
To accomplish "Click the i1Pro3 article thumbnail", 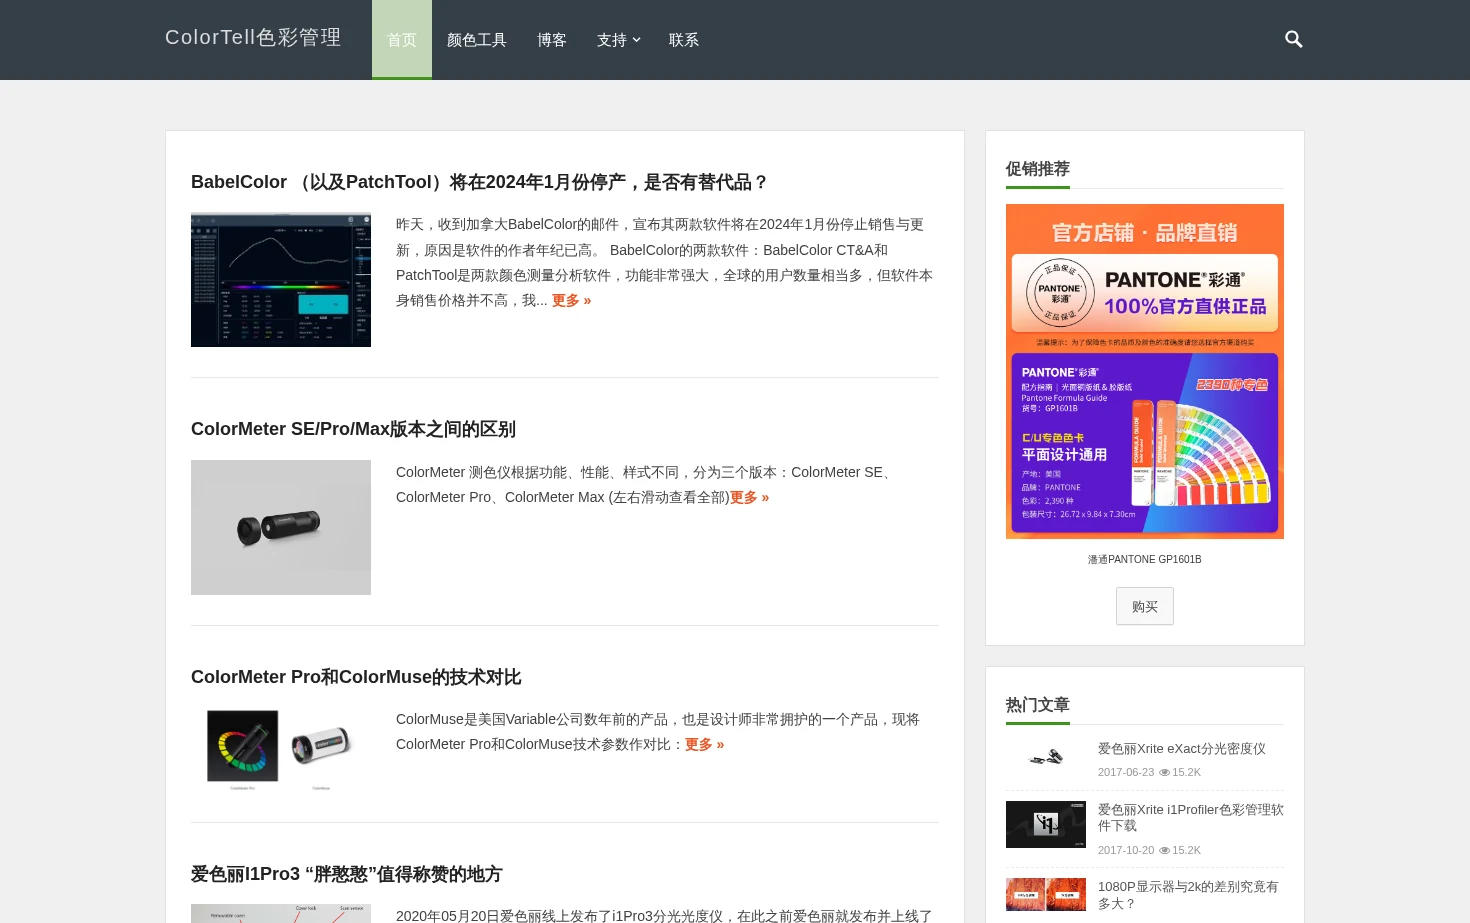I will click(x=281, y=913).
